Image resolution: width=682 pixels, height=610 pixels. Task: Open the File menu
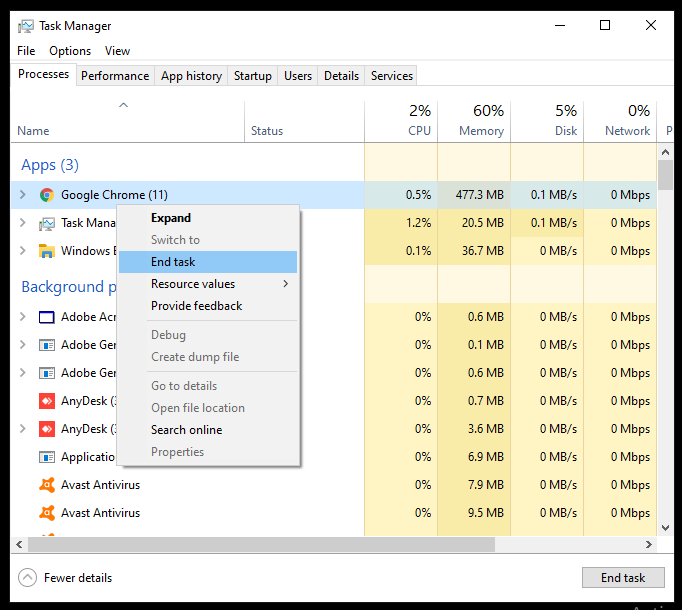pos(26,51)
